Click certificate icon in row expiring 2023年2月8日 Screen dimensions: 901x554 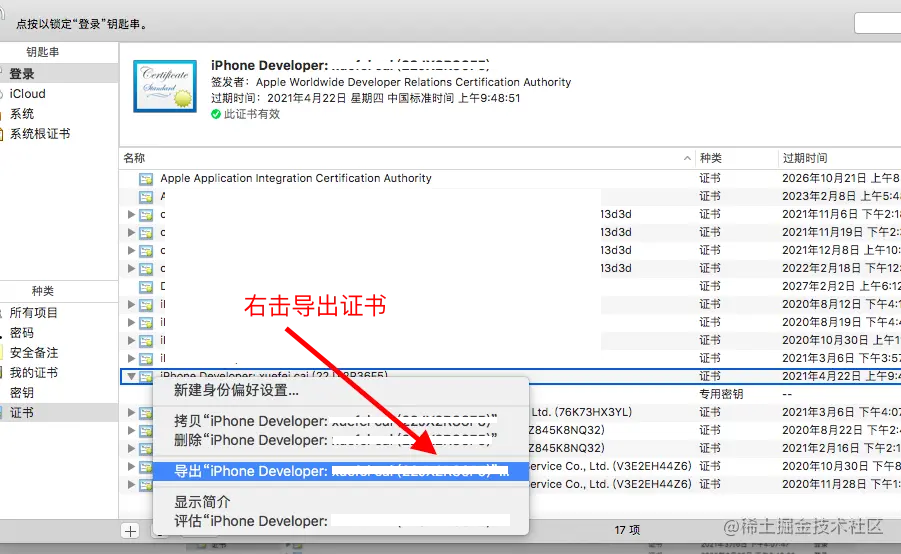point(146,197)
